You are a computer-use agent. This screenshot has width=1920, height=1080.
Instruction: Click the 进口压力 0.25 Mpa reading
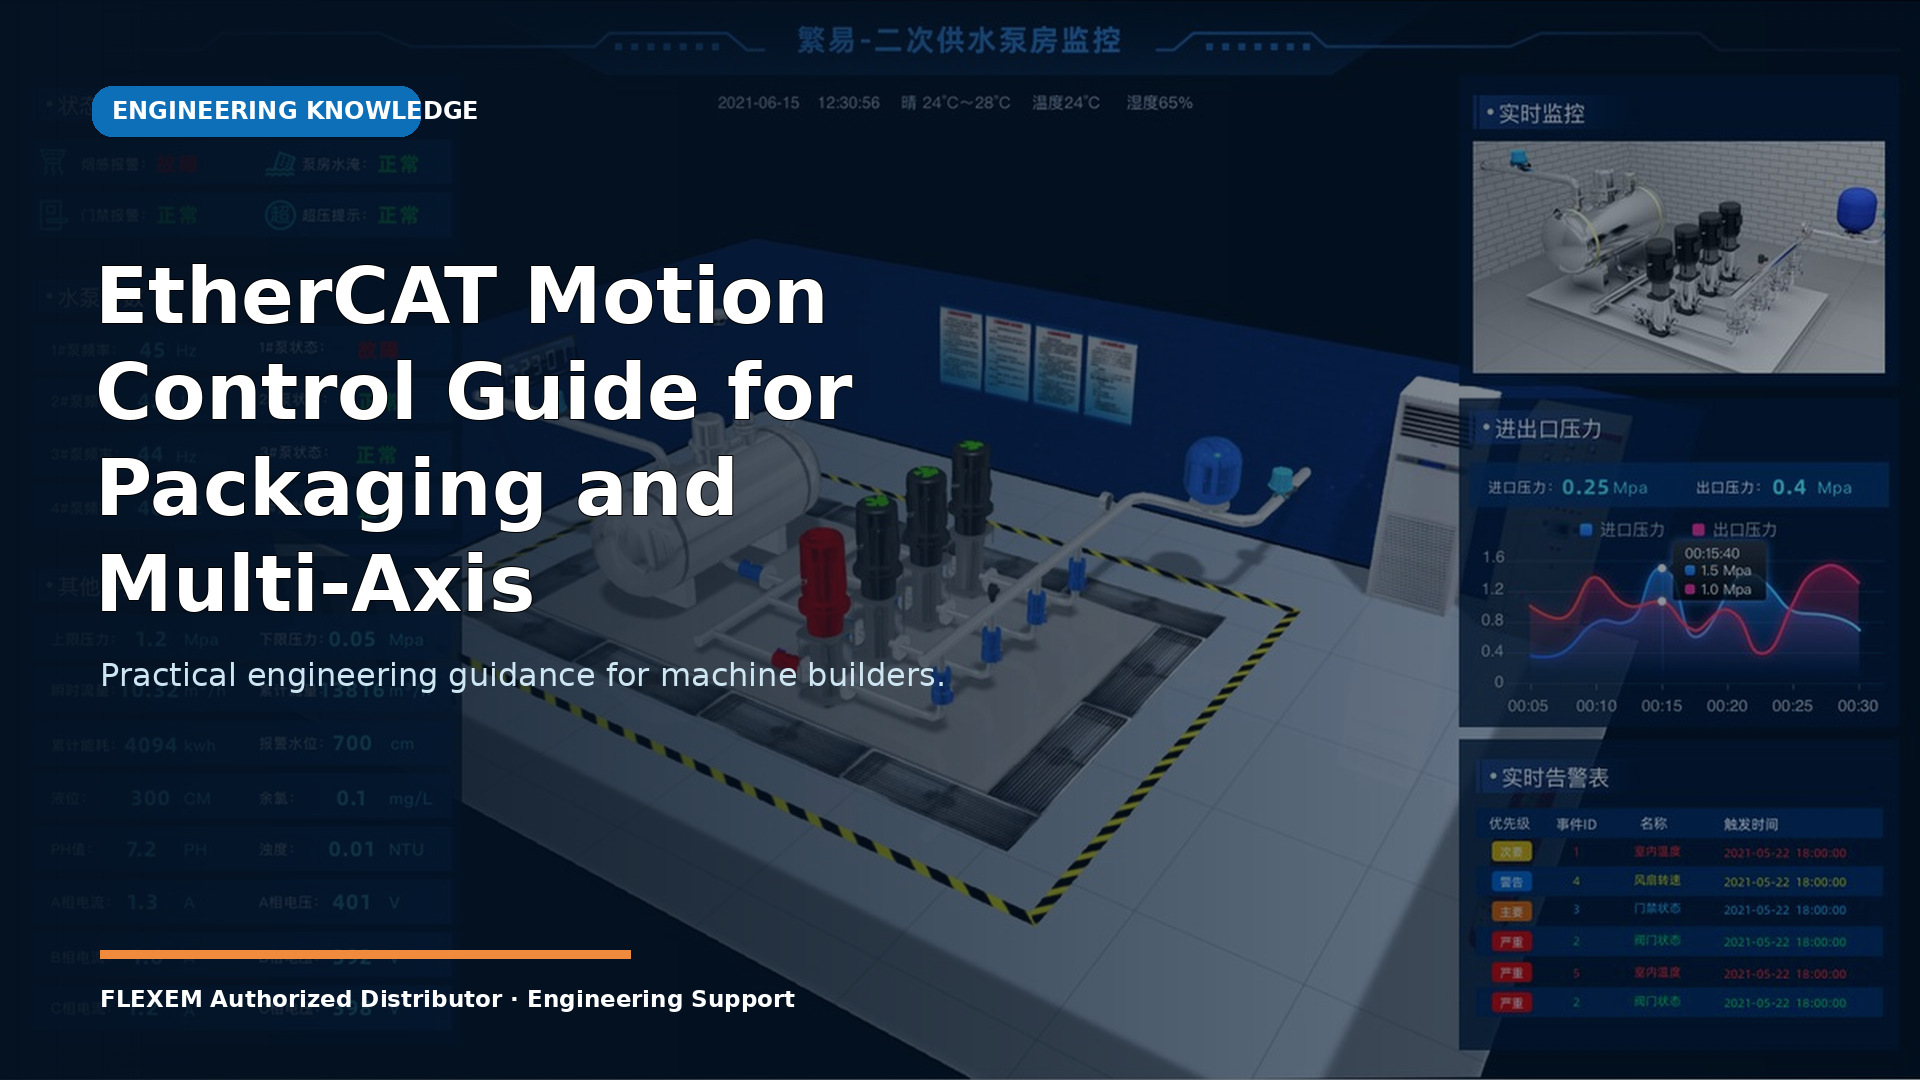coord(1567,487)
